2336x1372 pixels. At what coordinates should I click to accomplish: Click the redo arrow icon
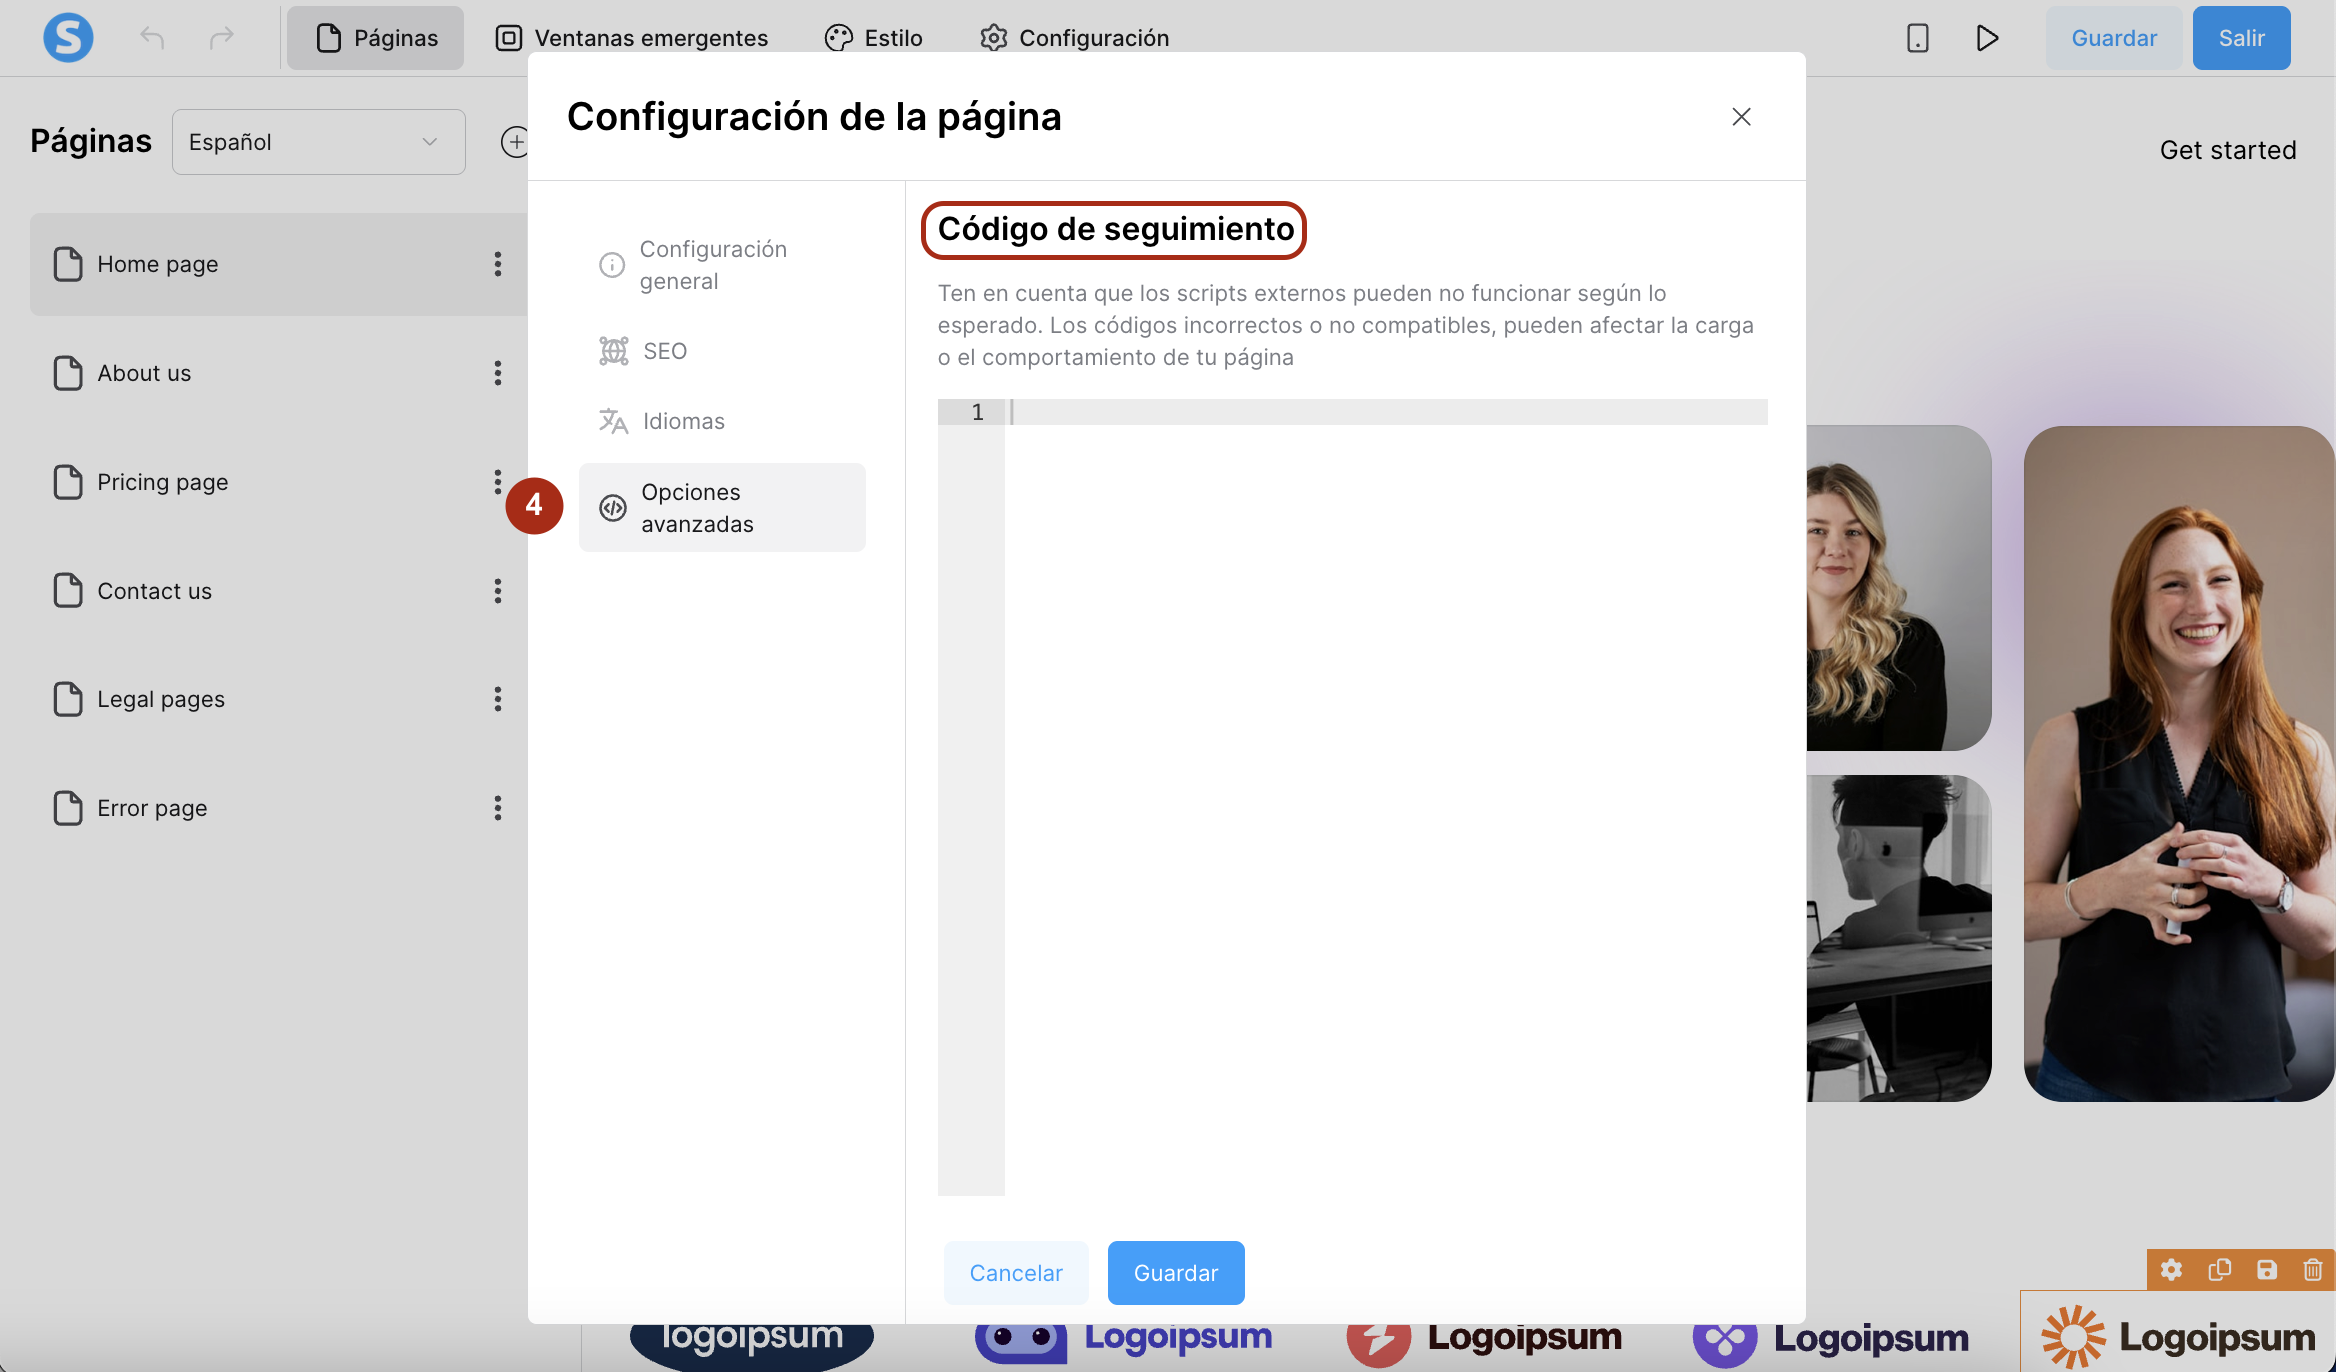coord(221,38)
